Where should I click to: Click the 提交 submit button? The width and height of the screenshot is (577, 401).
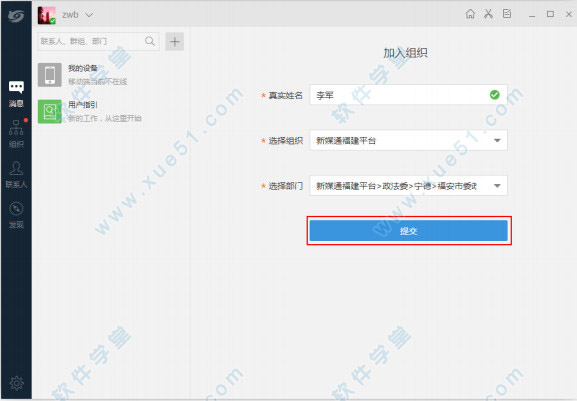408,231
